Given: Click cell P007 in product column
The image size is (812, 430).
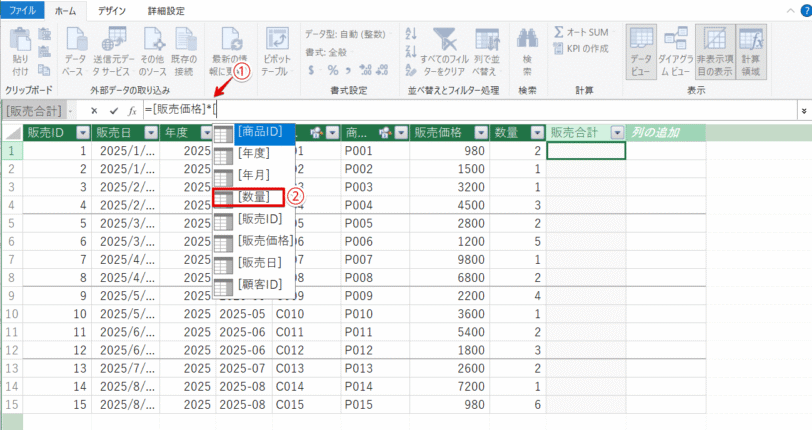Looking at the screenshot, I should (375, 260).
